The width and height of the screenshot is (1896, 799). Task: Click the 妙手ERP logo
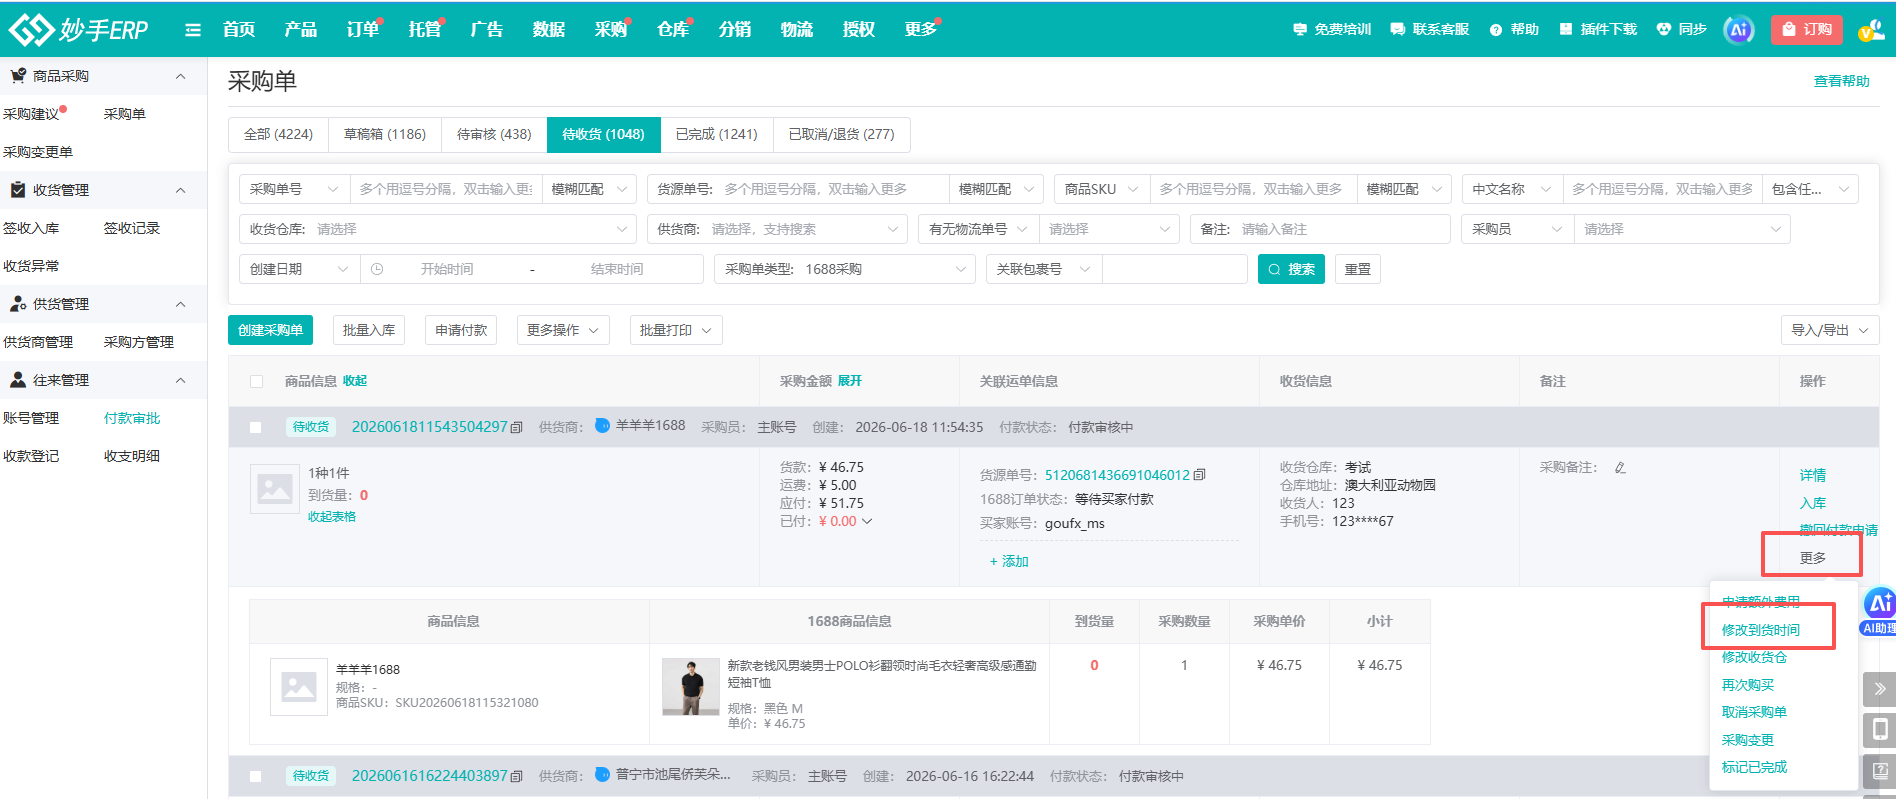click(78, 30)
